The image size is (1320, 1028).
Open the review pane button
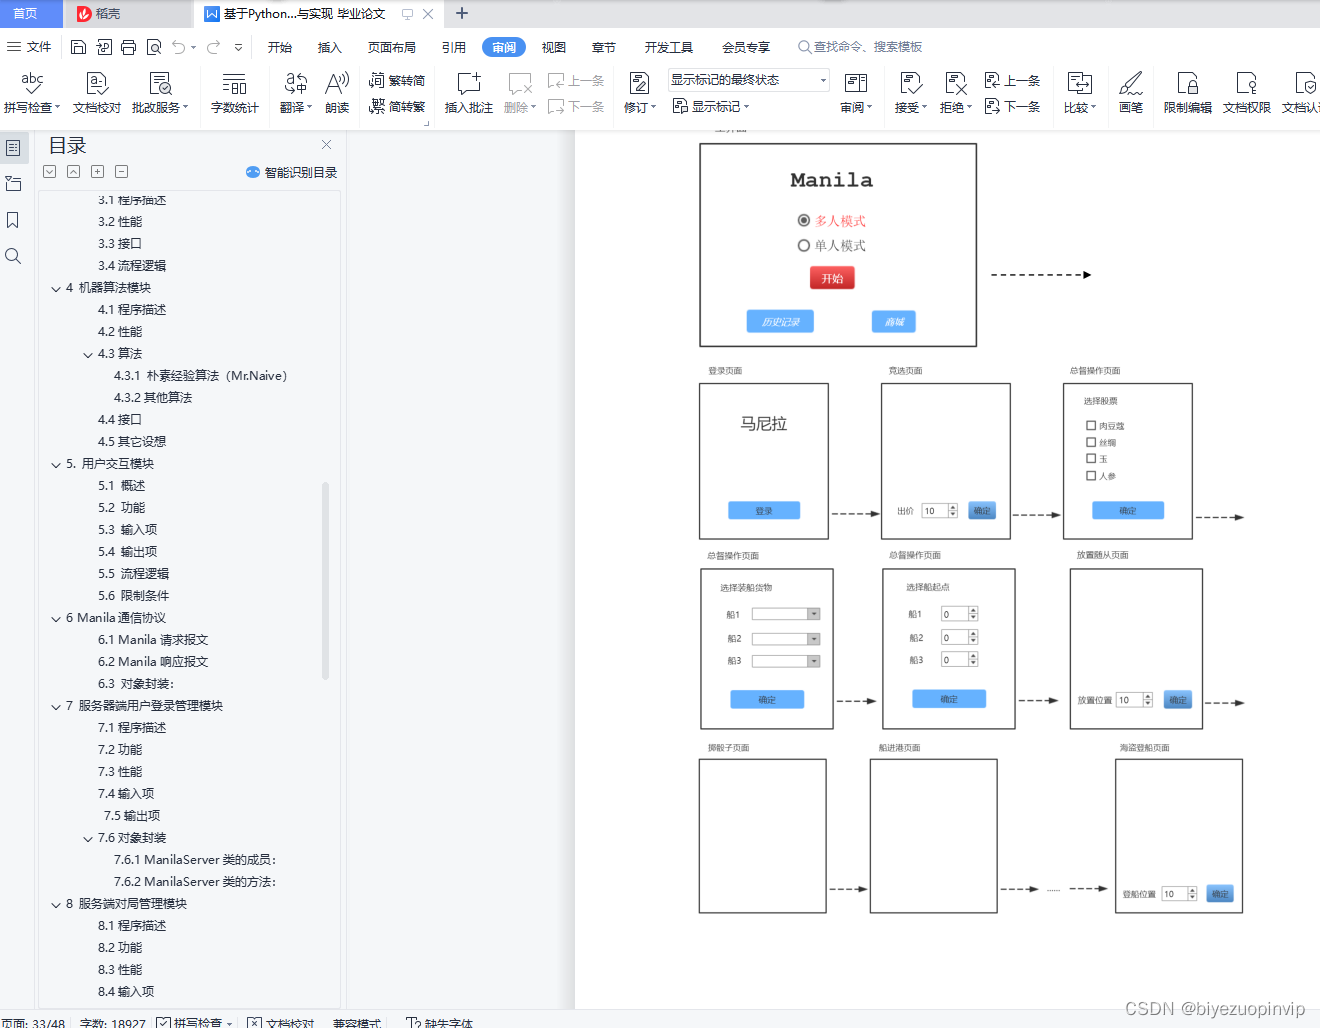coord(856,92)
